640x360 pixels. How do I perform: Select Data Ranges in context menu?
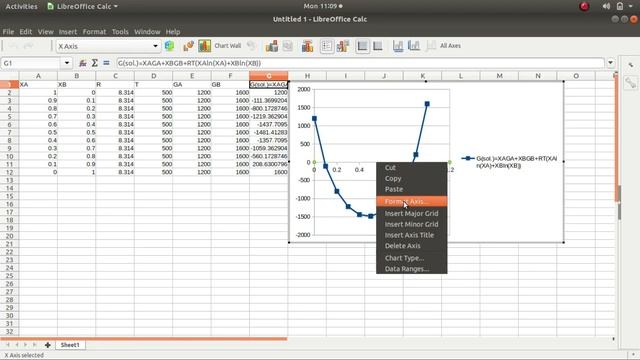[x=411, y=269]
